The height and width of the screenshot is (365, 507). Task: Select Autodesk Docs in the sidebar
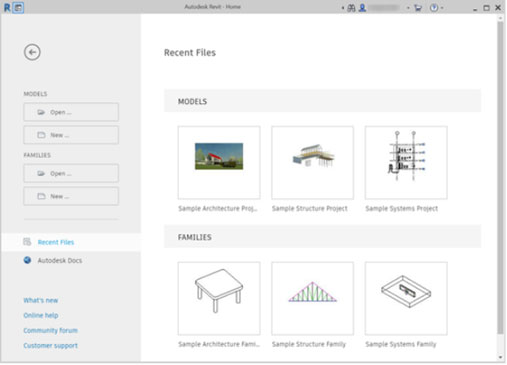[71, 260]
